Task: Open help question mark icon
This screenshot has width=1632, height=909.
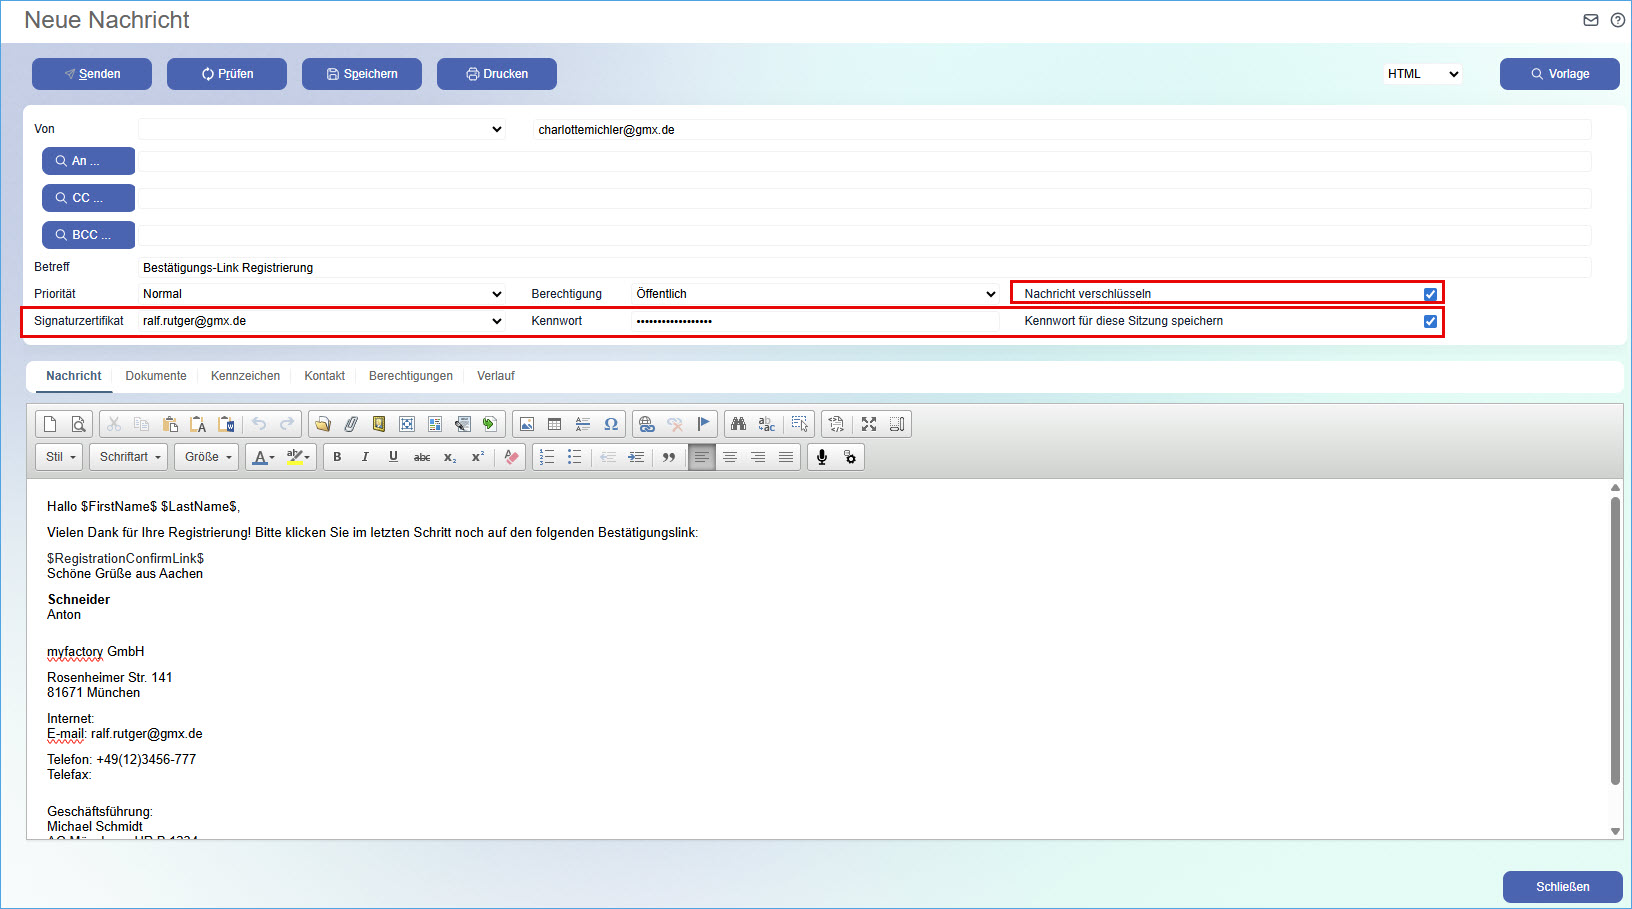Action: 1618,20
